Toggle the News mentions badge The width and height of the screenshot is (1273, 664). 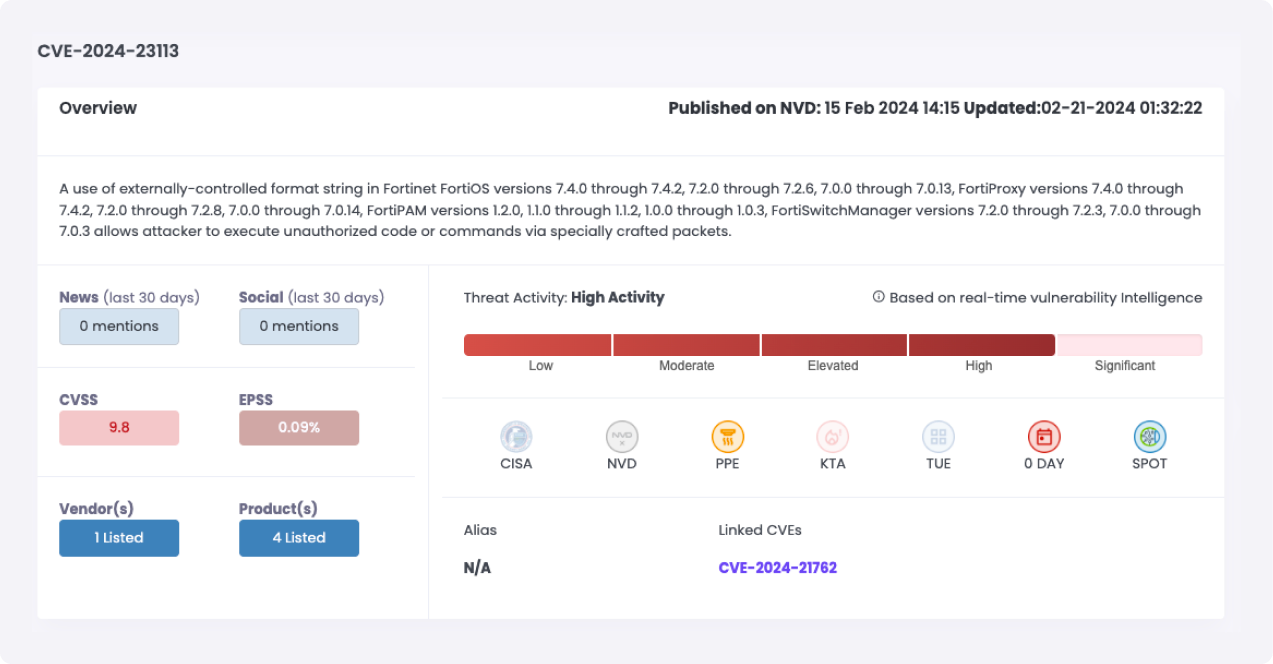coord(119,326)
